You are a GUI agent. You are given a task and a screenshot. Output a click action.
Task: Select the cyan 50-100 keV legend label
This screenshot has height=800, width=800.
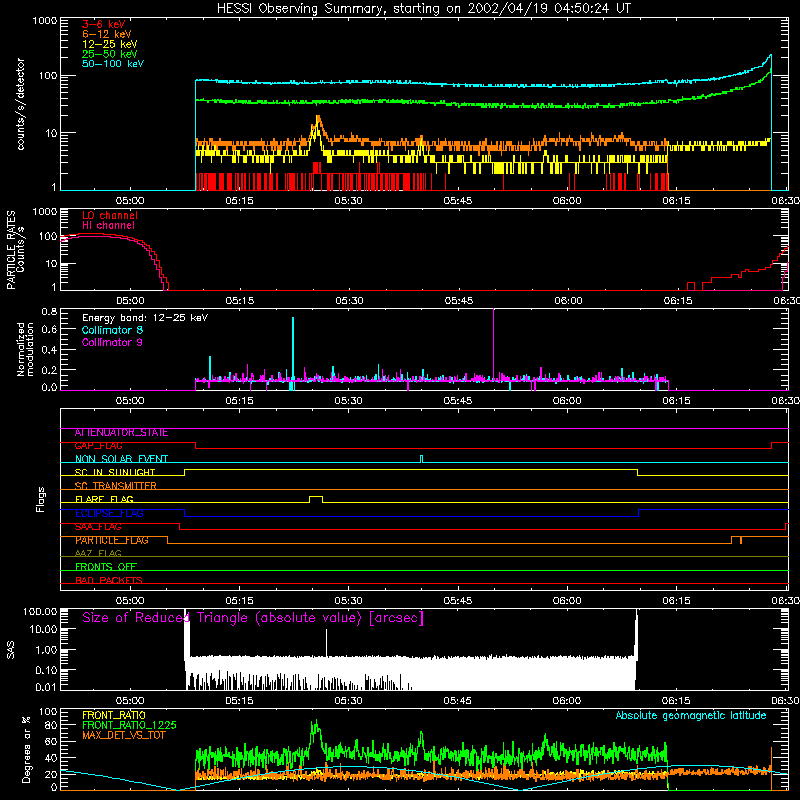113,64
